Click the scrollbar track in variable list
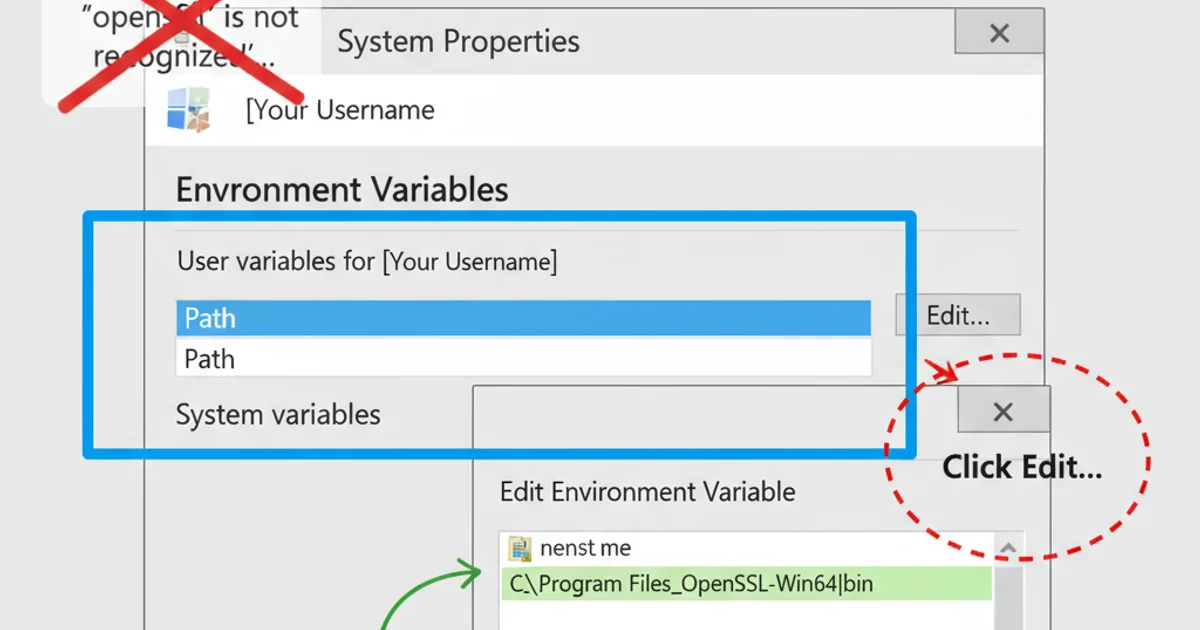Screen dimensions: 1200x630 (x=1007, y=595)
